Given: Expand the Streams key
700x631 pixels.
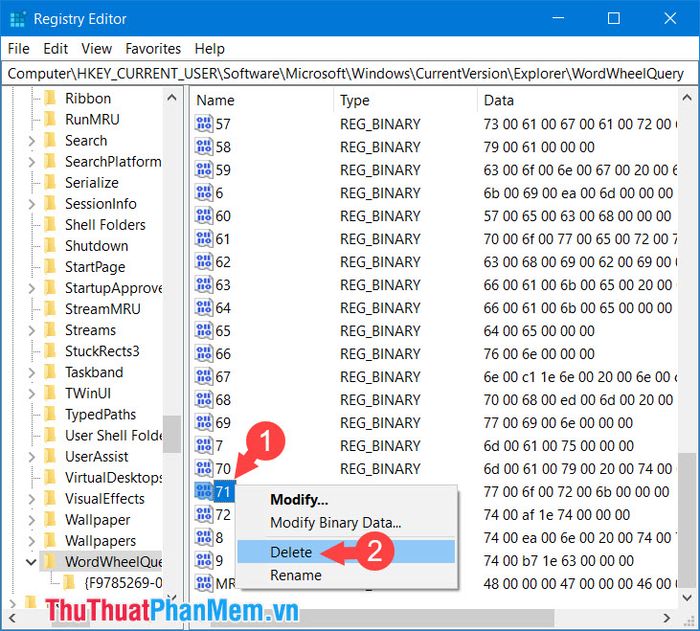Looking at the screenshot, I should coord(31,330).
